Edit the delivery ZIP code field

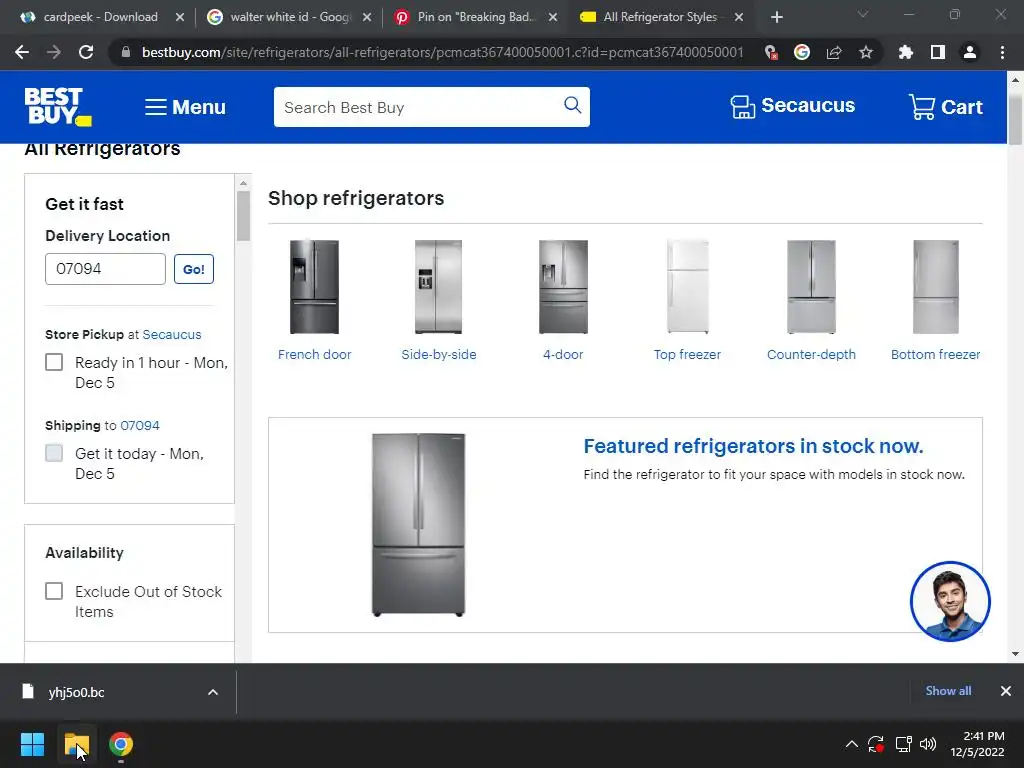click(x=105, y=269)
